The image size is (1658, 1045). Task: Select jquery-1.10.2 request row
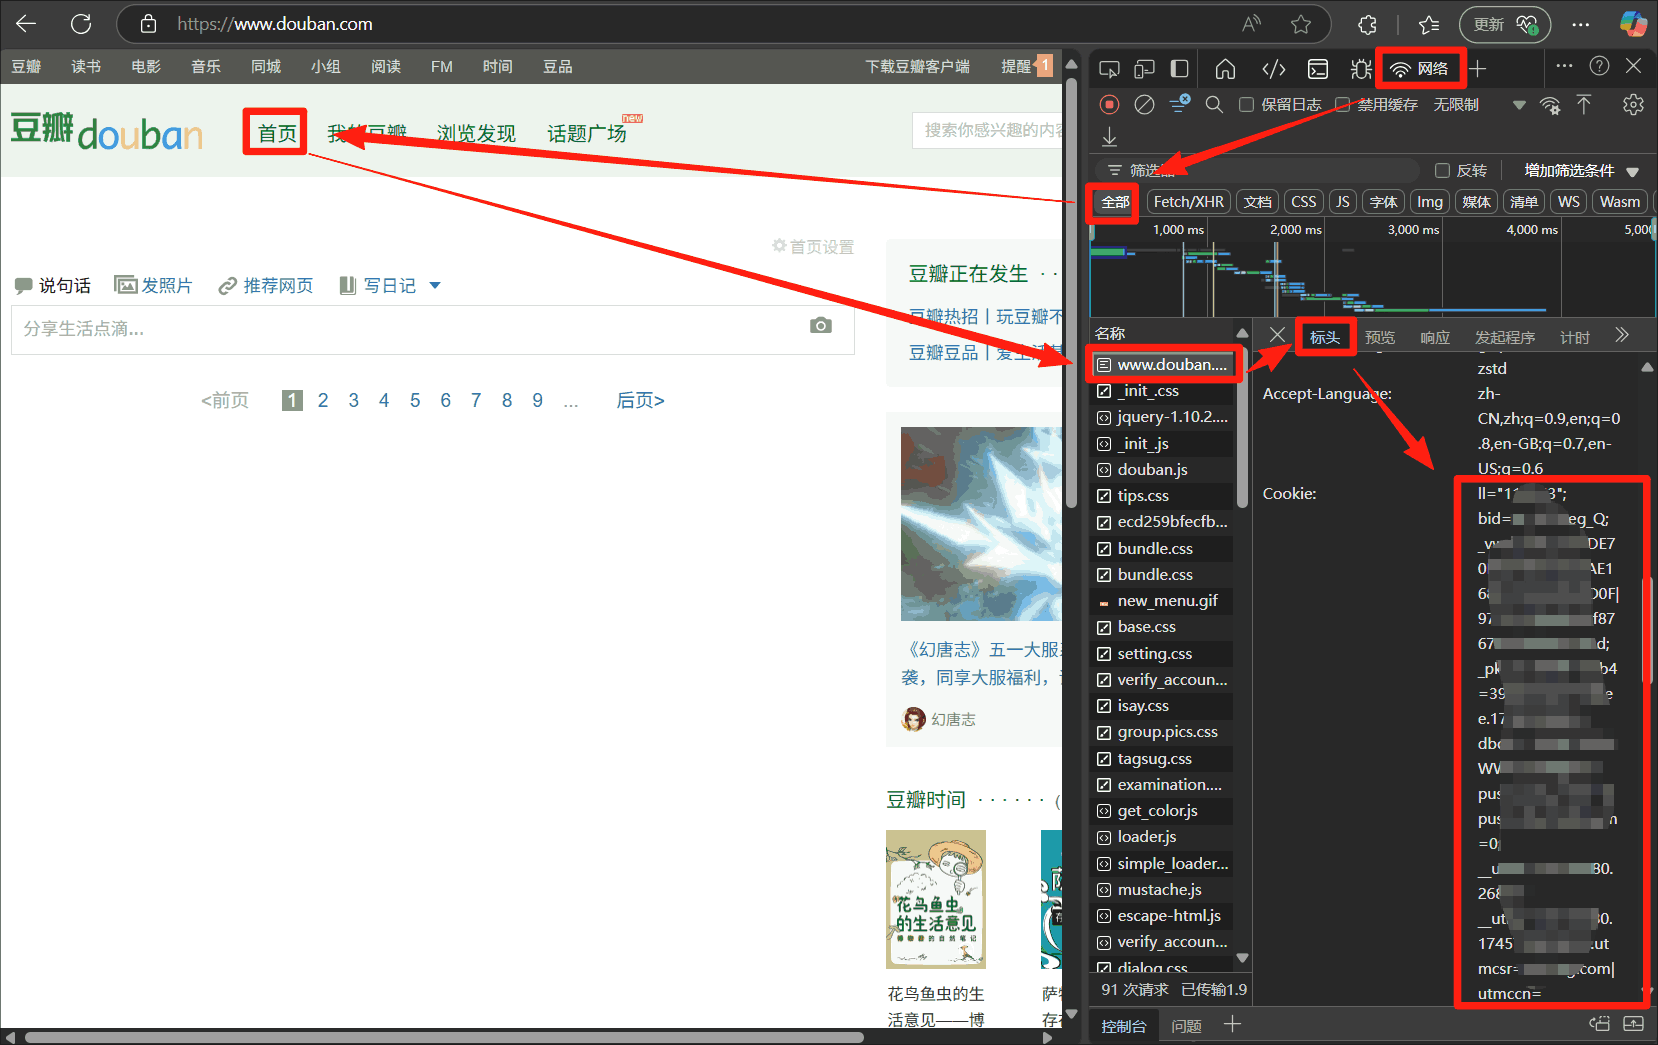1163,417
